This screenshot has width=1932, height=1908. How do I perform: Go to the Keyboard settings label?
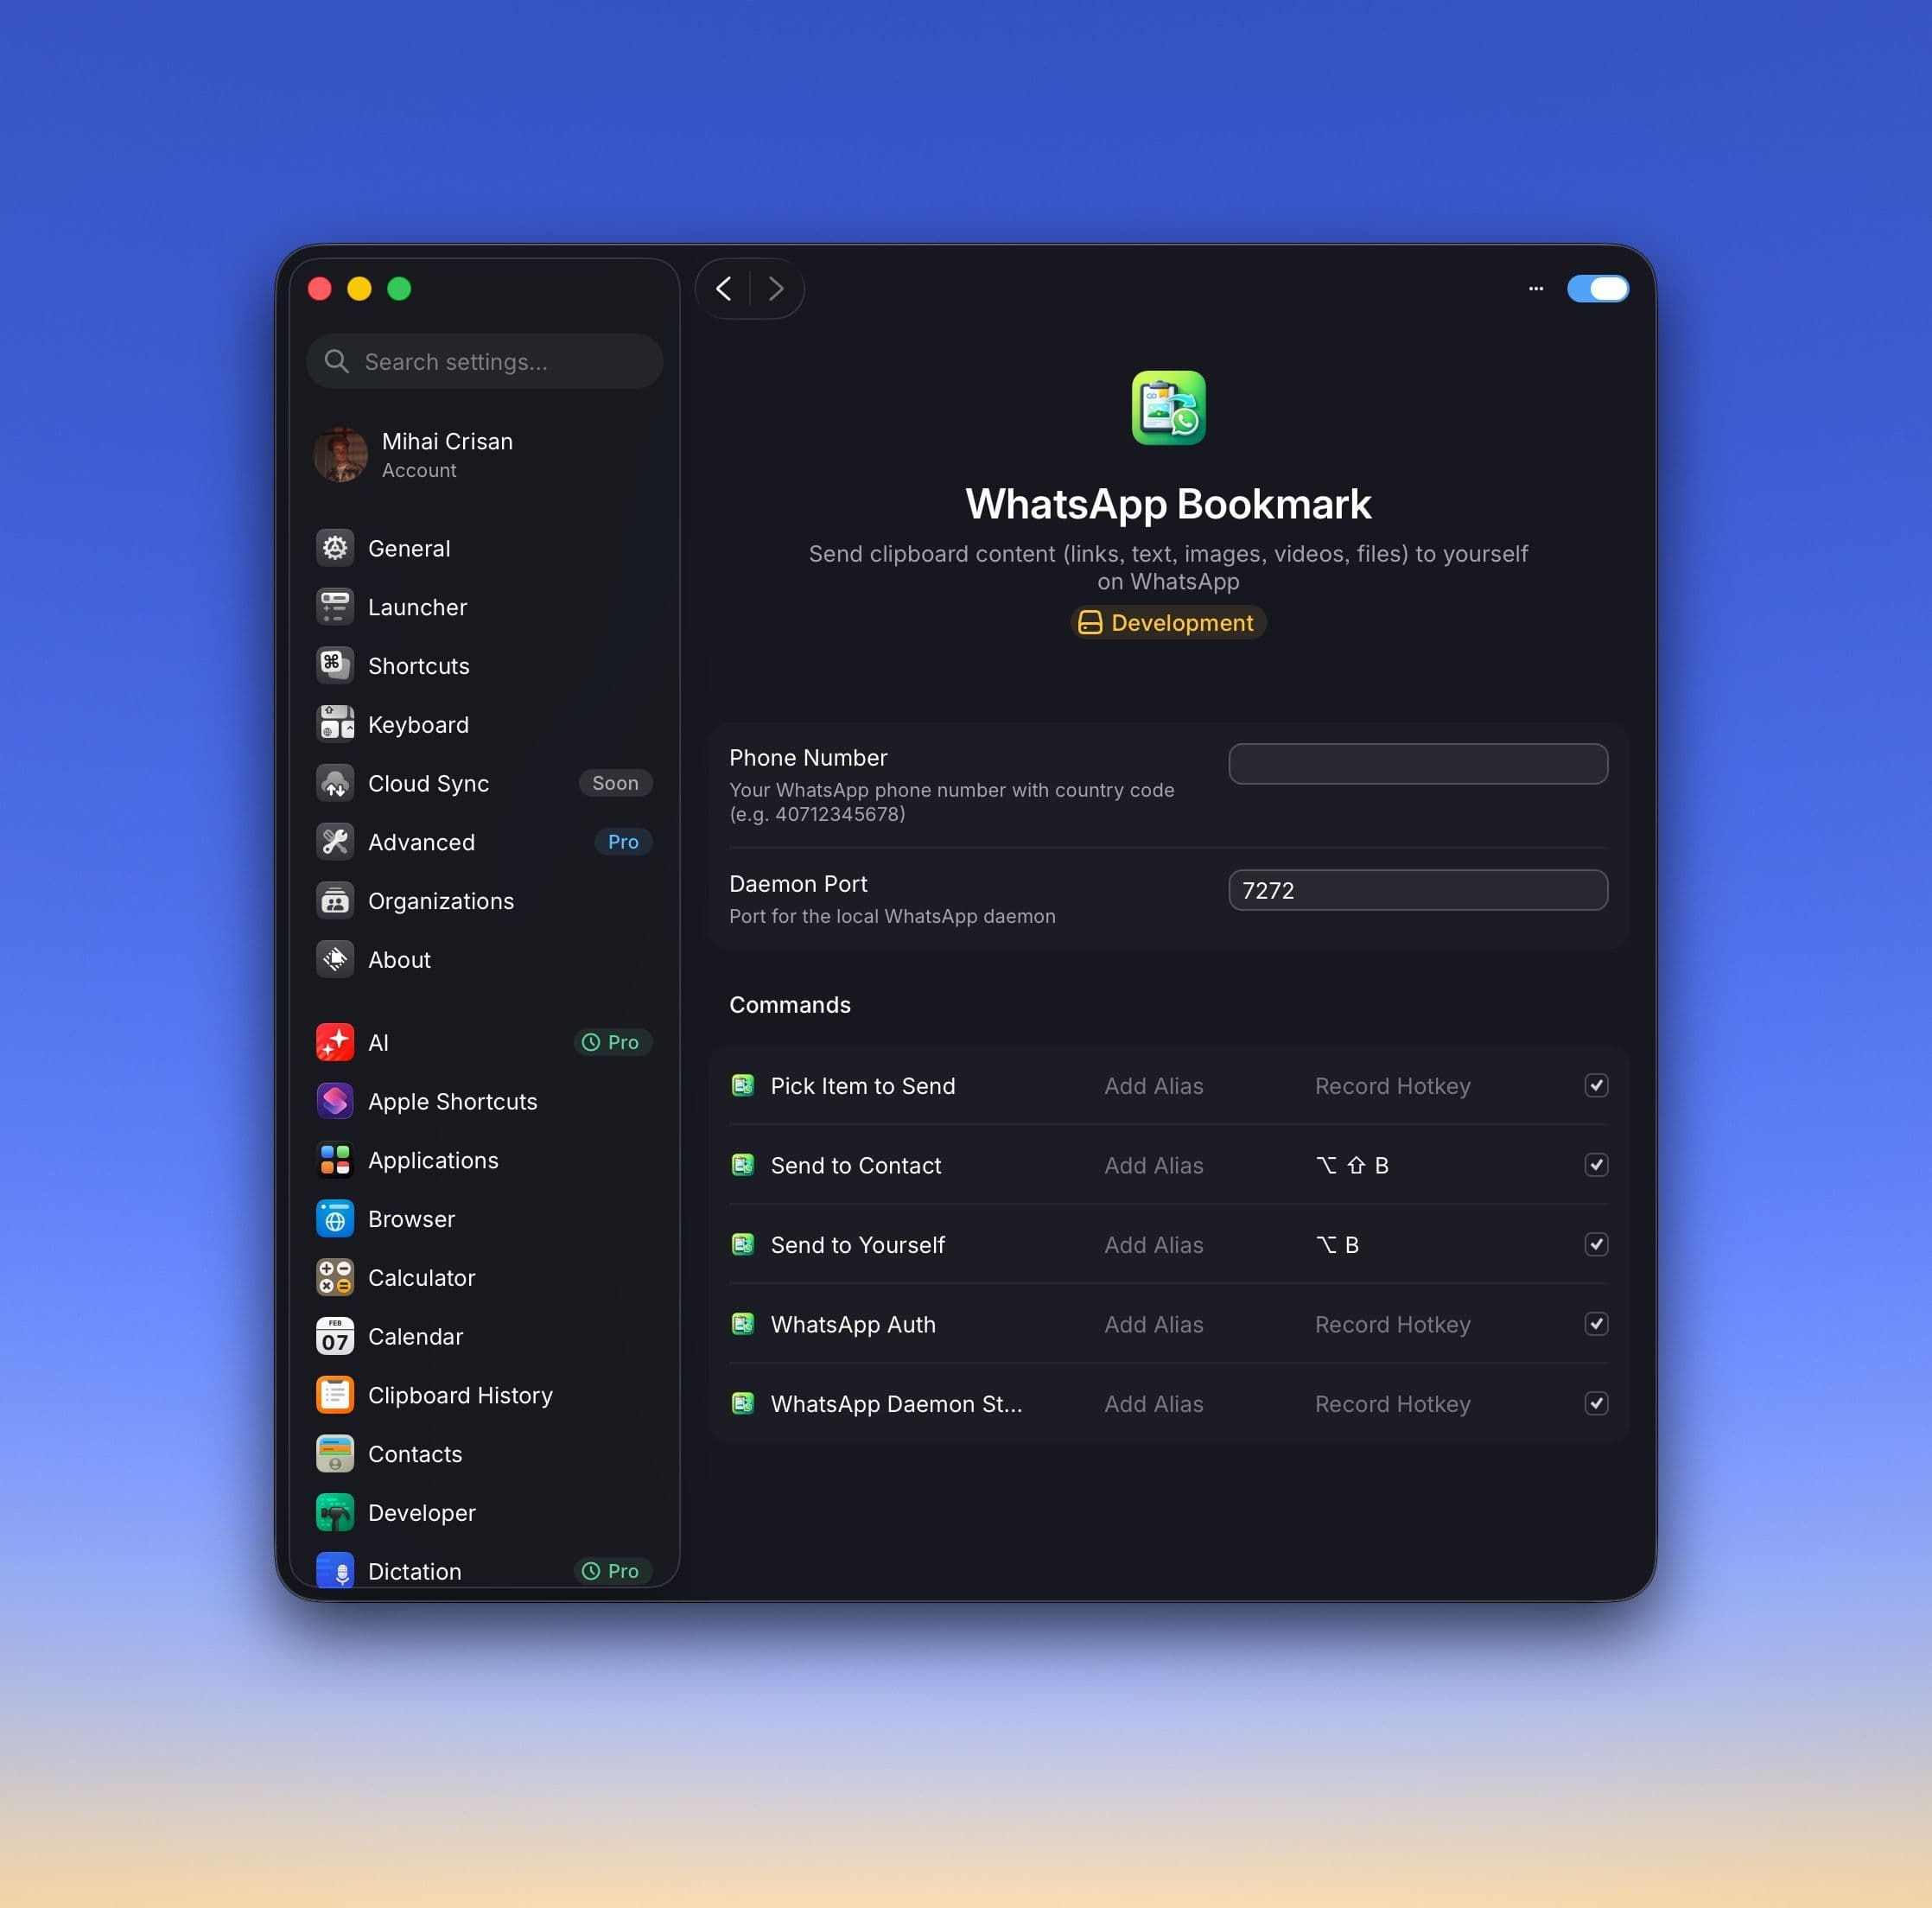pos(418,724)
